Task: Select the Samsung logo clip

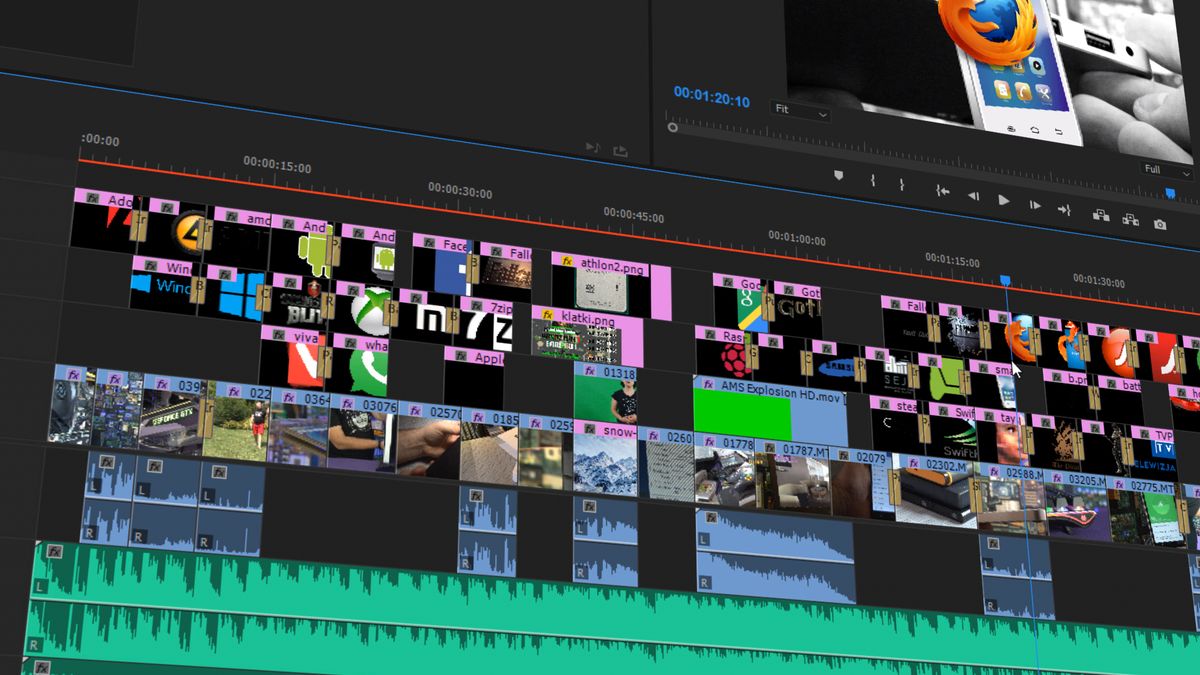Action: coord(838,365)
